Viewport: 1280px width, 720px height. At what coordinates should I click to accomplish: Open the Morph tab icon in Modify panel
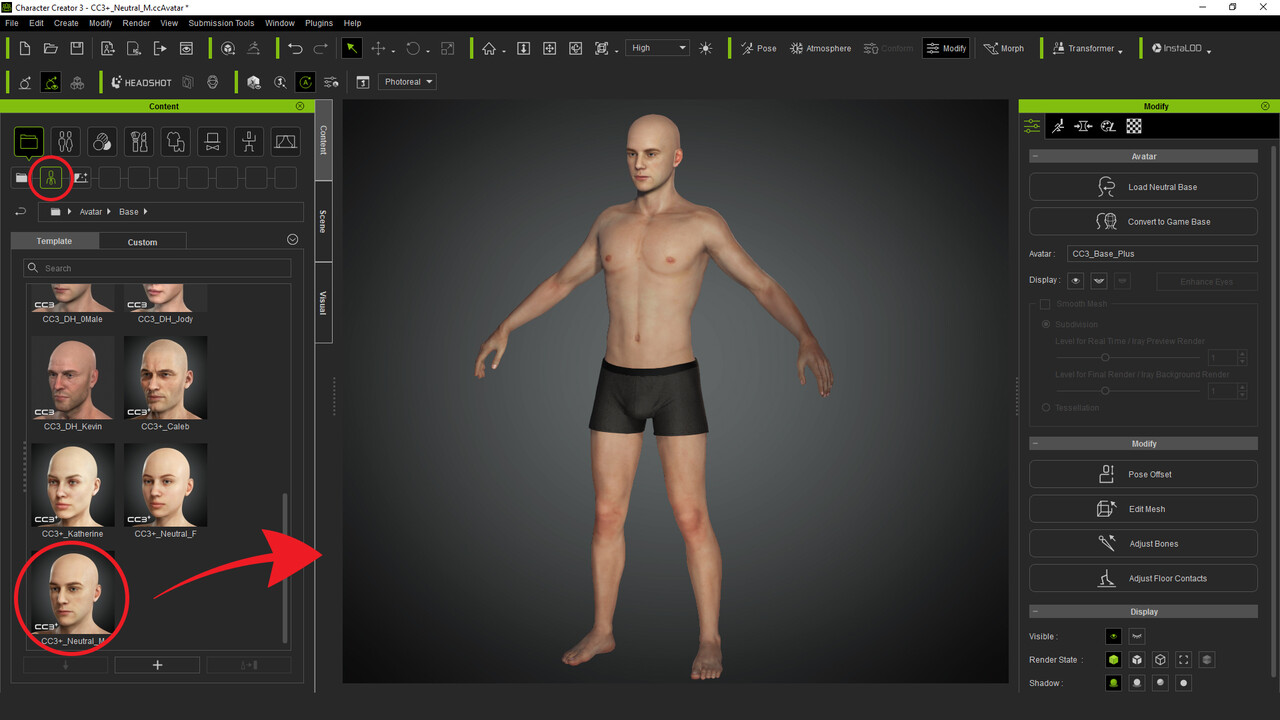click(1083, 126)
